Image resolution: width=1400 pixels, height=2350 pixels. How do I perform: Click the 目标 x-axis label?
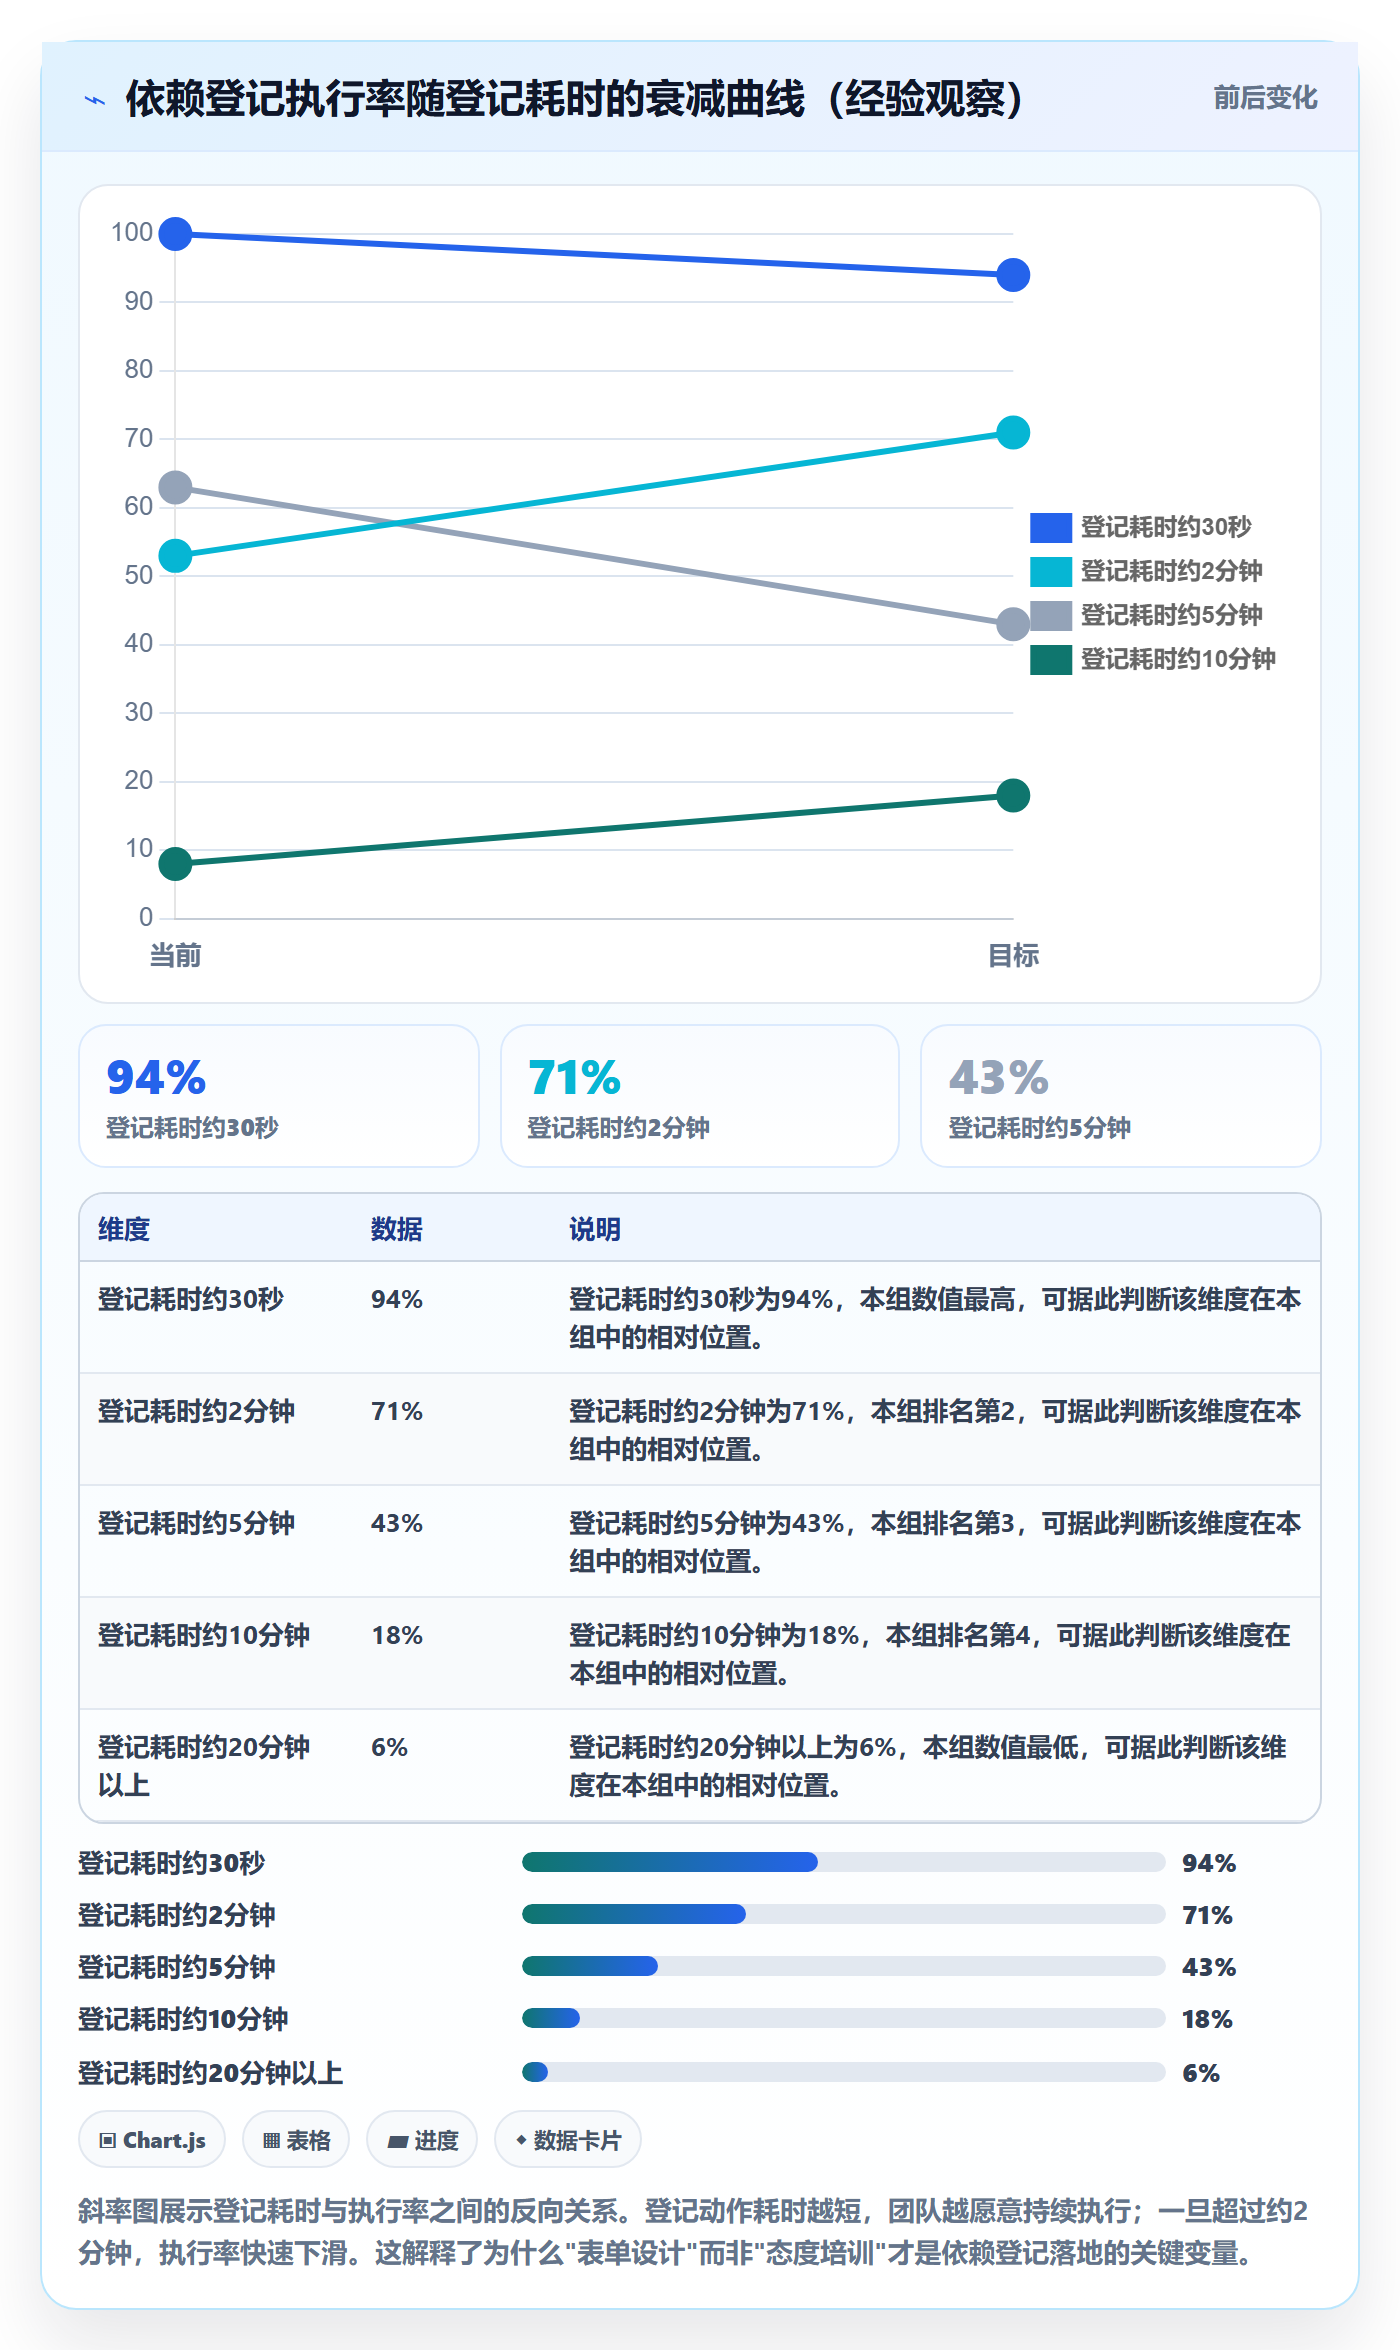[1013, 956]
